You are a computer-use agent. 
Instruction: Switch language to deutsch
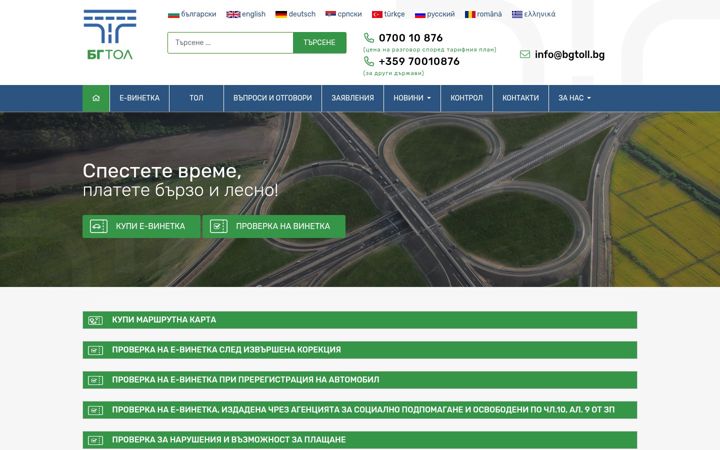pyautogui.click(x=302, y=14)
